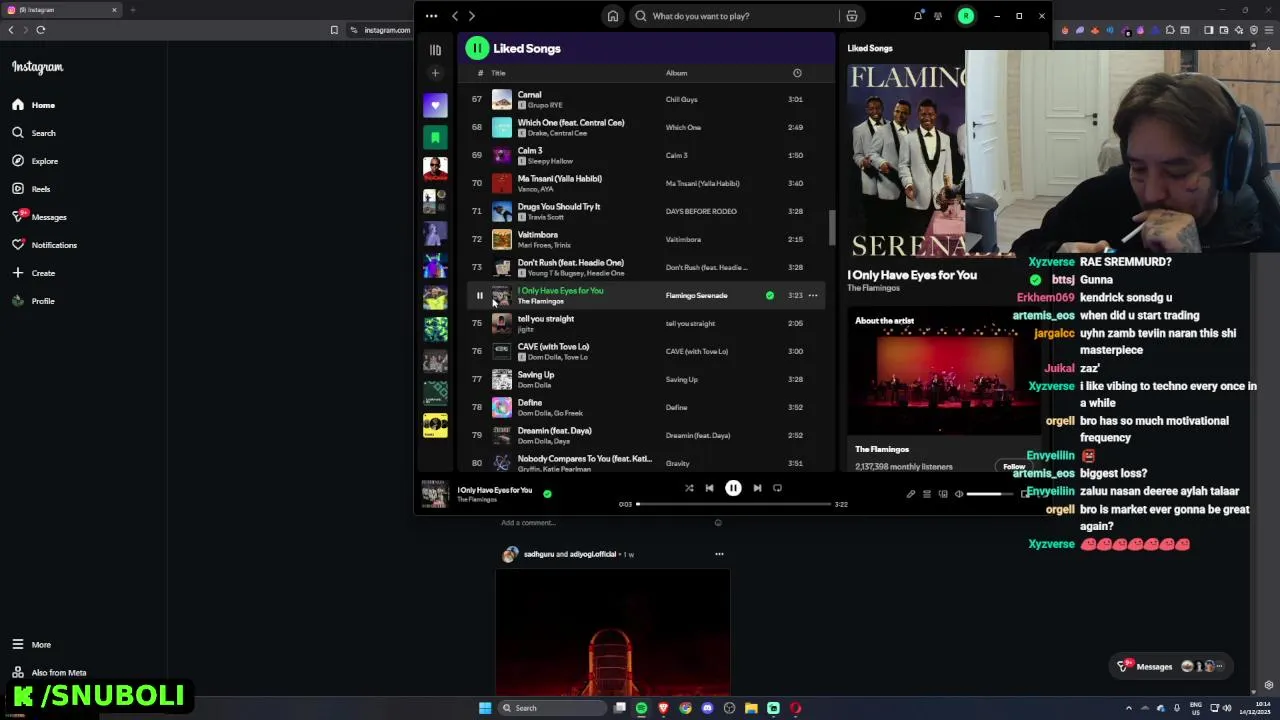Open Spotify user profile avatar
Image resolution: width=1280 pixels, height=720 pixels.
[966, 16]
